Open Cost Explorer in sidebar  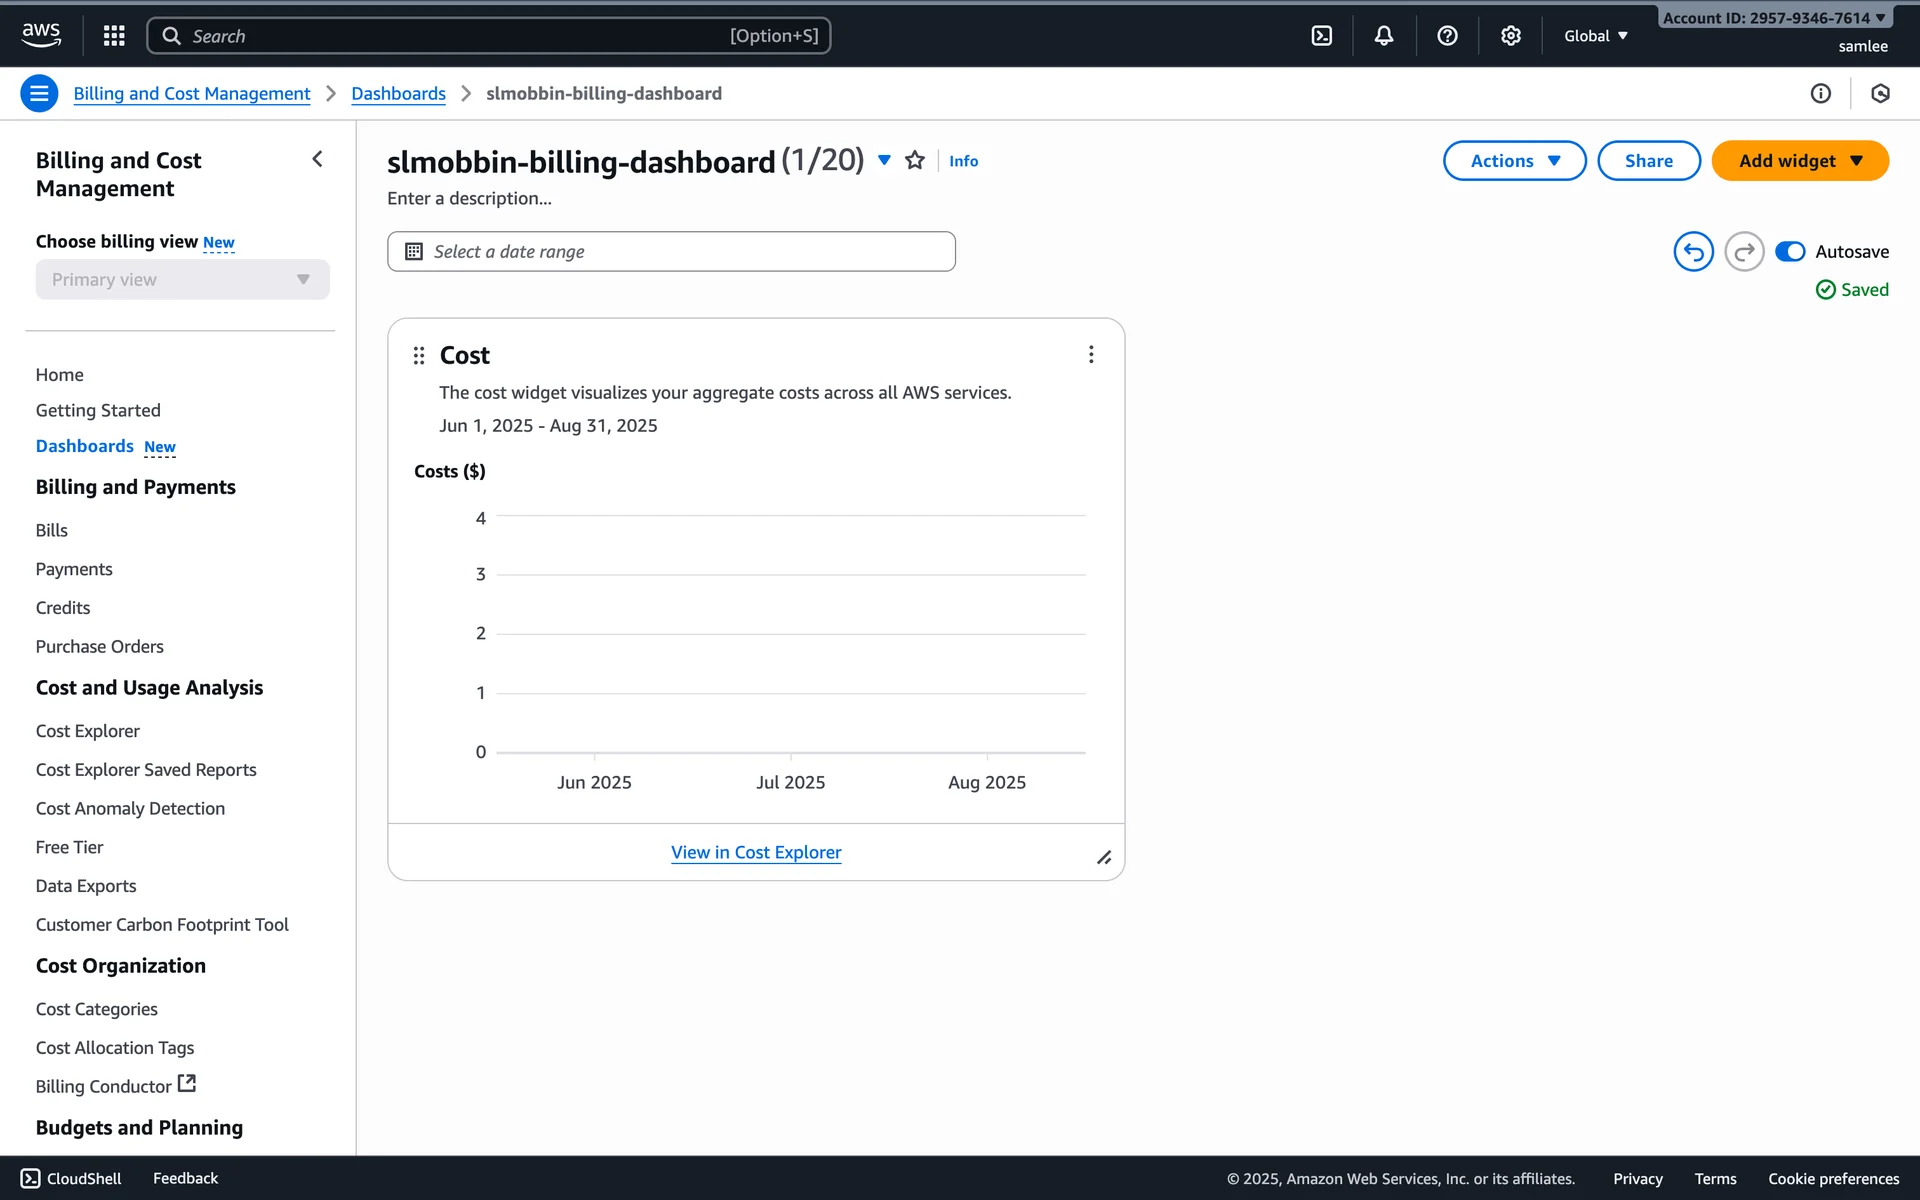(x=88, y=731)
